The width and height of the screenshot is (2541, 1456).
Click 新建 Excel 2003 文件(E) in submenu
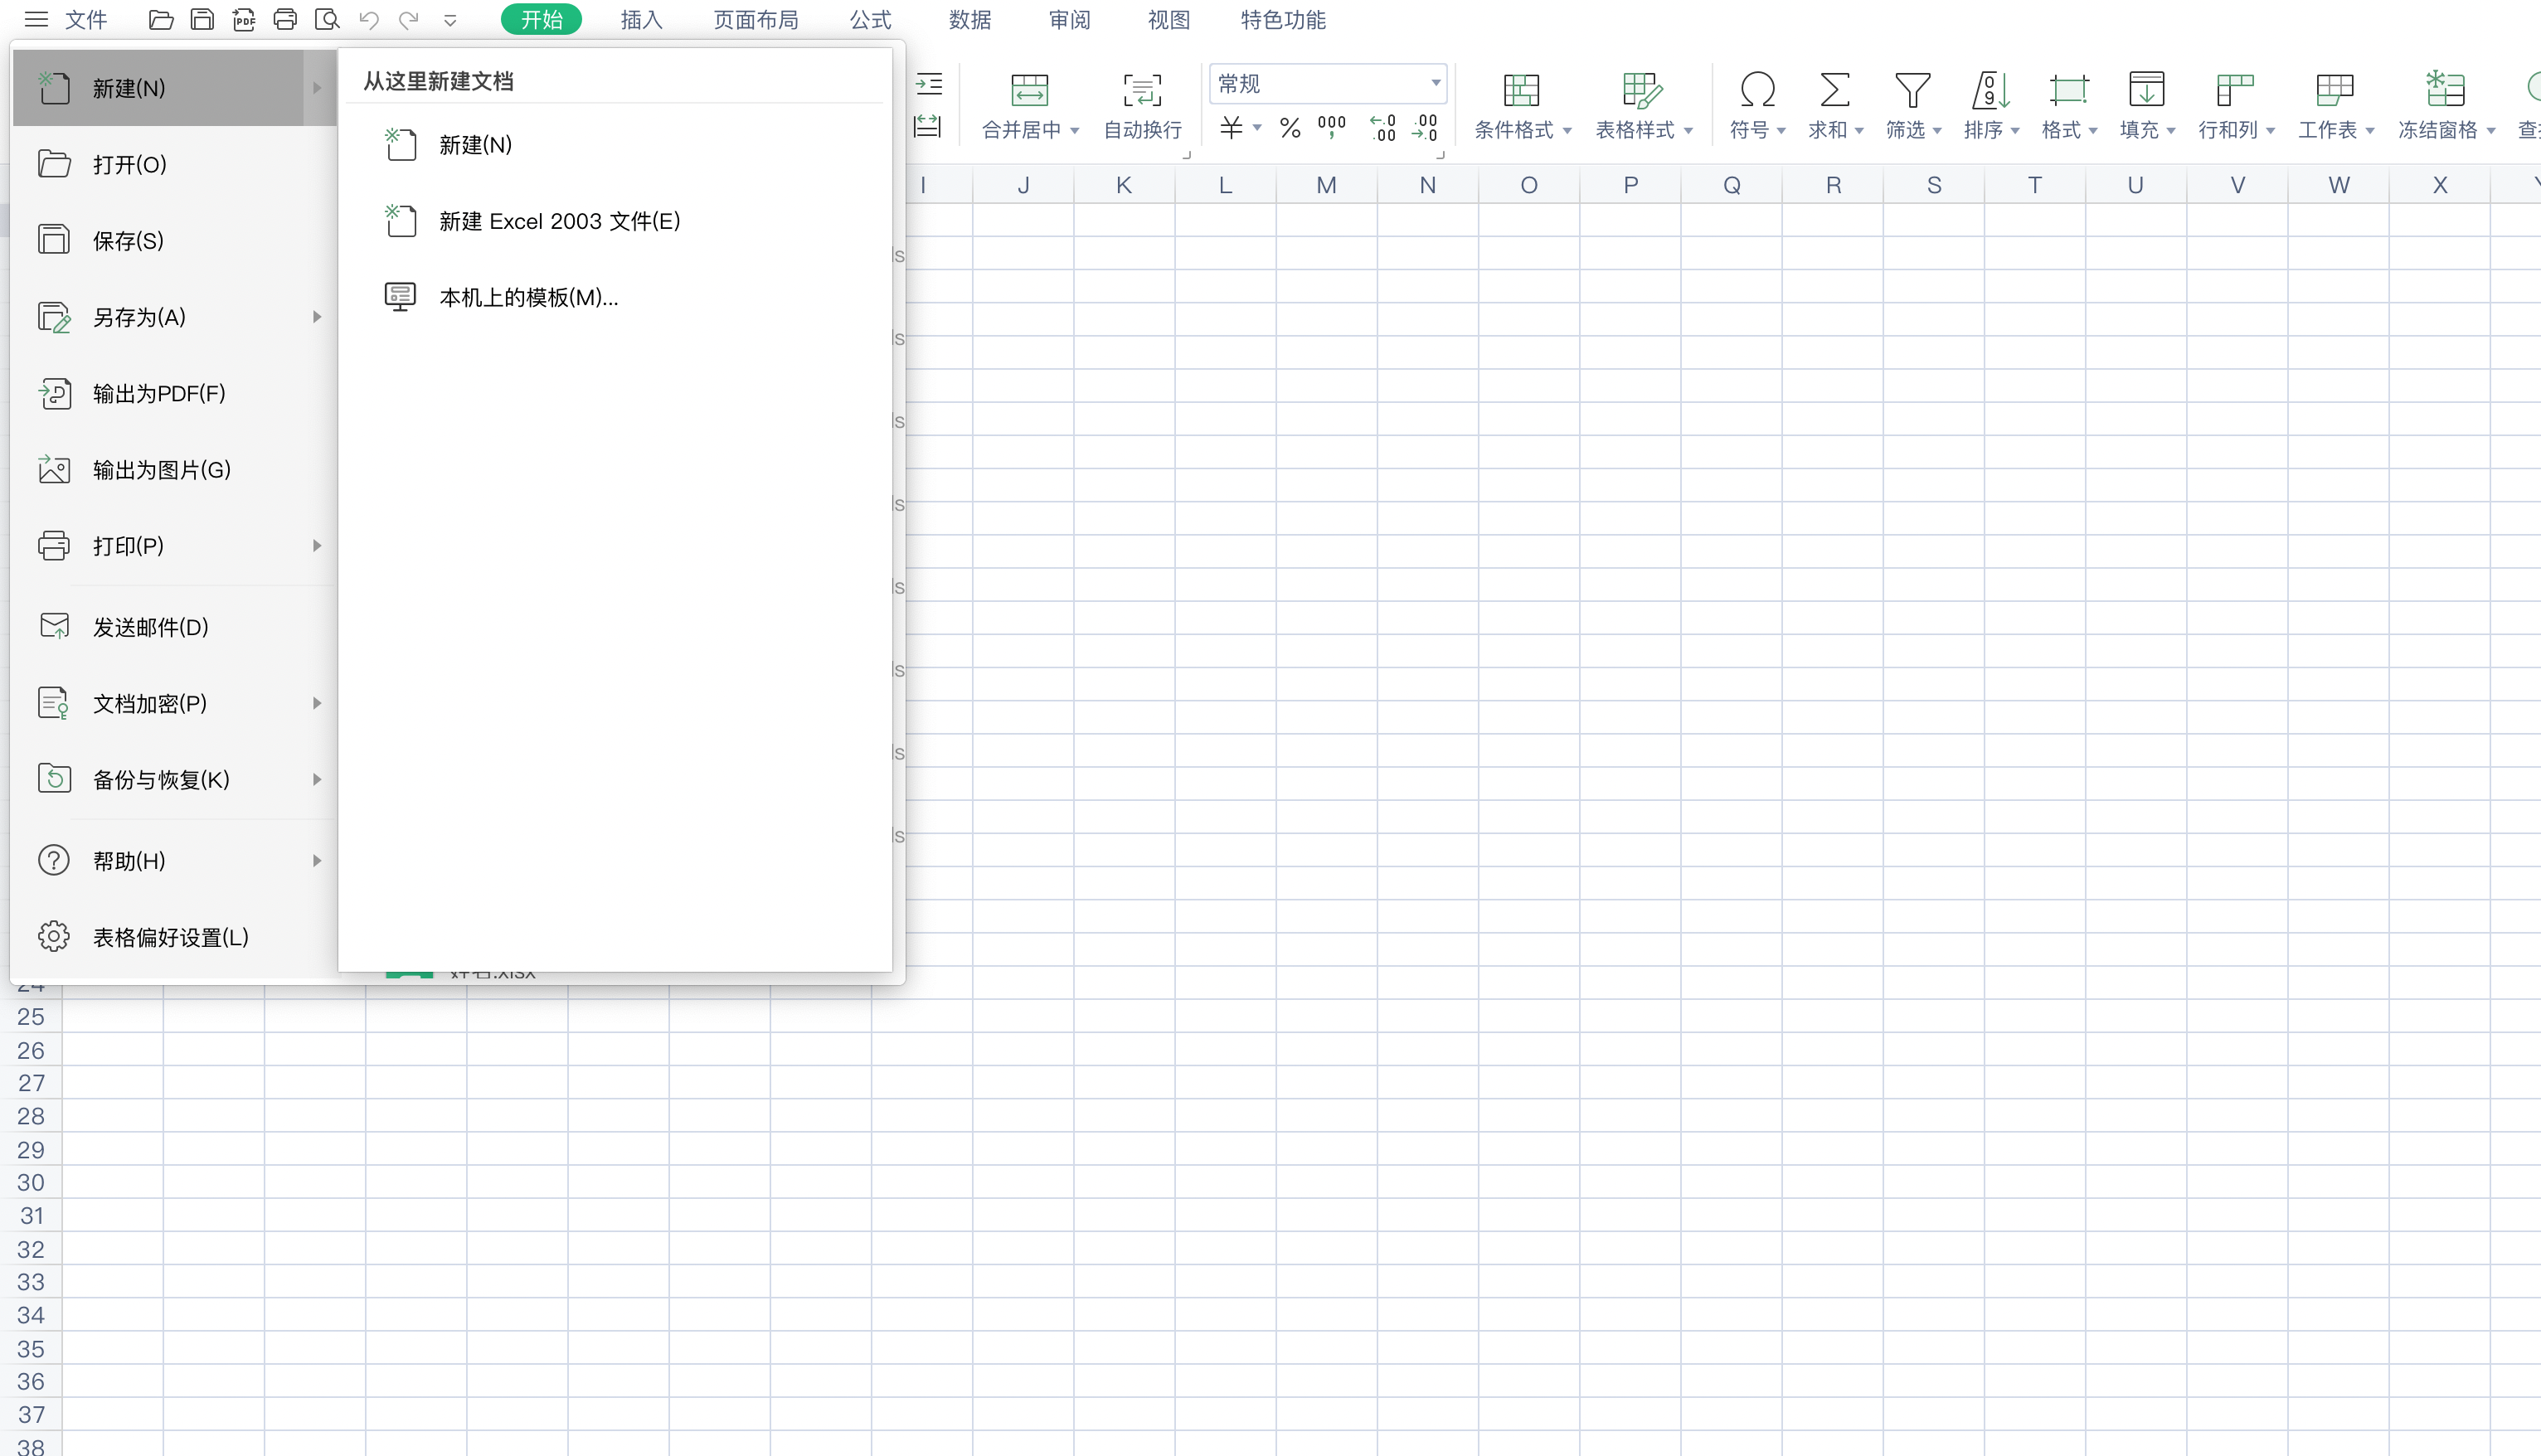click(x=615, y=221)
